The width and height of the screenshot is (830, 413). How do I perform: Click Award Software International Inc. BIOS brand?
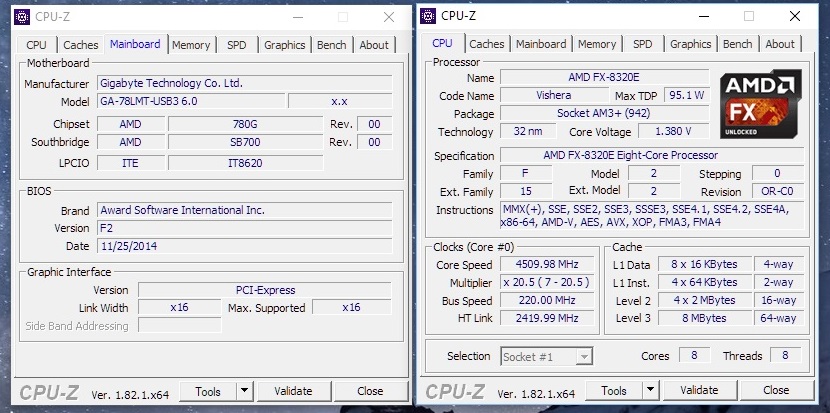click(x=245, y=210)
